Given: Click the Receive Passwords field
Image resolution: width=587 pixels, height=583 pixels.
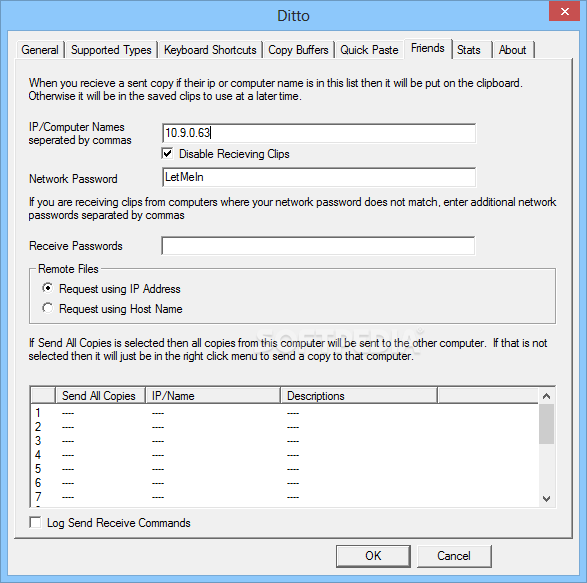Looking at the screenshot, I should (318, 246).
